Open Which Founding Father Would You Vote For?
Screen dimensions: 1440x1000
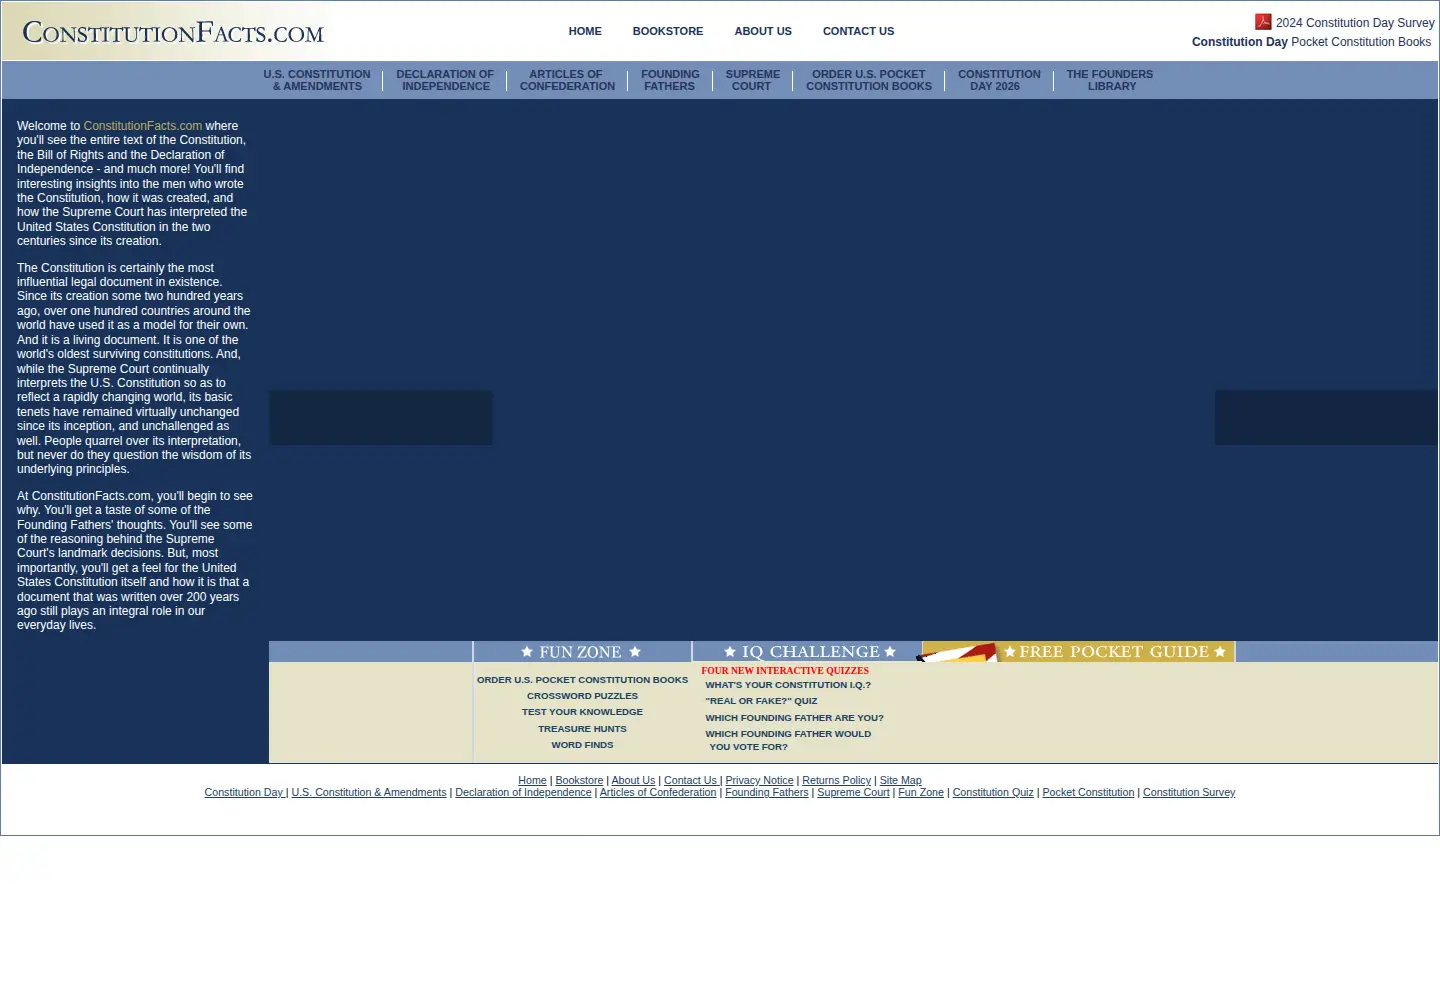click(788, 740)
